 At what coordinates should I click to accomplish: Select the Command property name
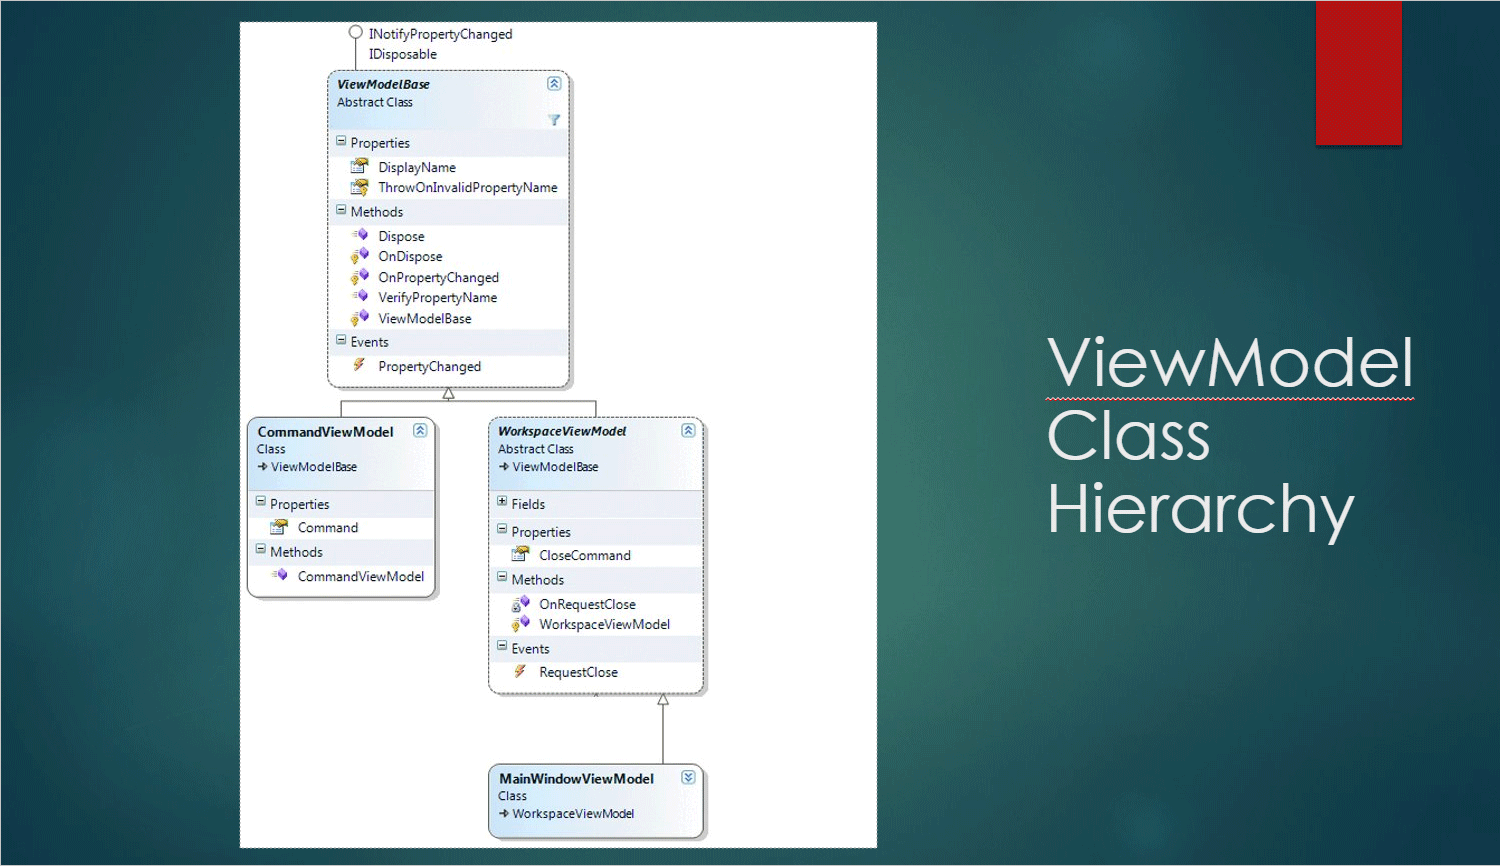[x=328, y=527]
